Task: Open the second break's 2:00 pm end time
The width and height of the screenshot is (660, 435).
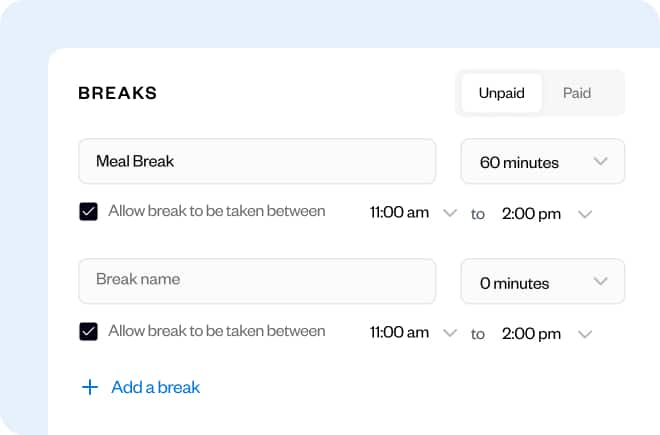Action: click(531, 334)
